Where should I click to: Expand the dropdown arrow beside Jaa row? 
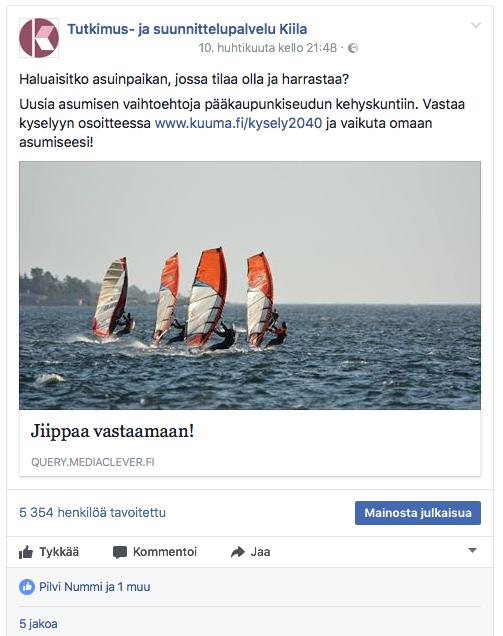[x=472, y=550]
